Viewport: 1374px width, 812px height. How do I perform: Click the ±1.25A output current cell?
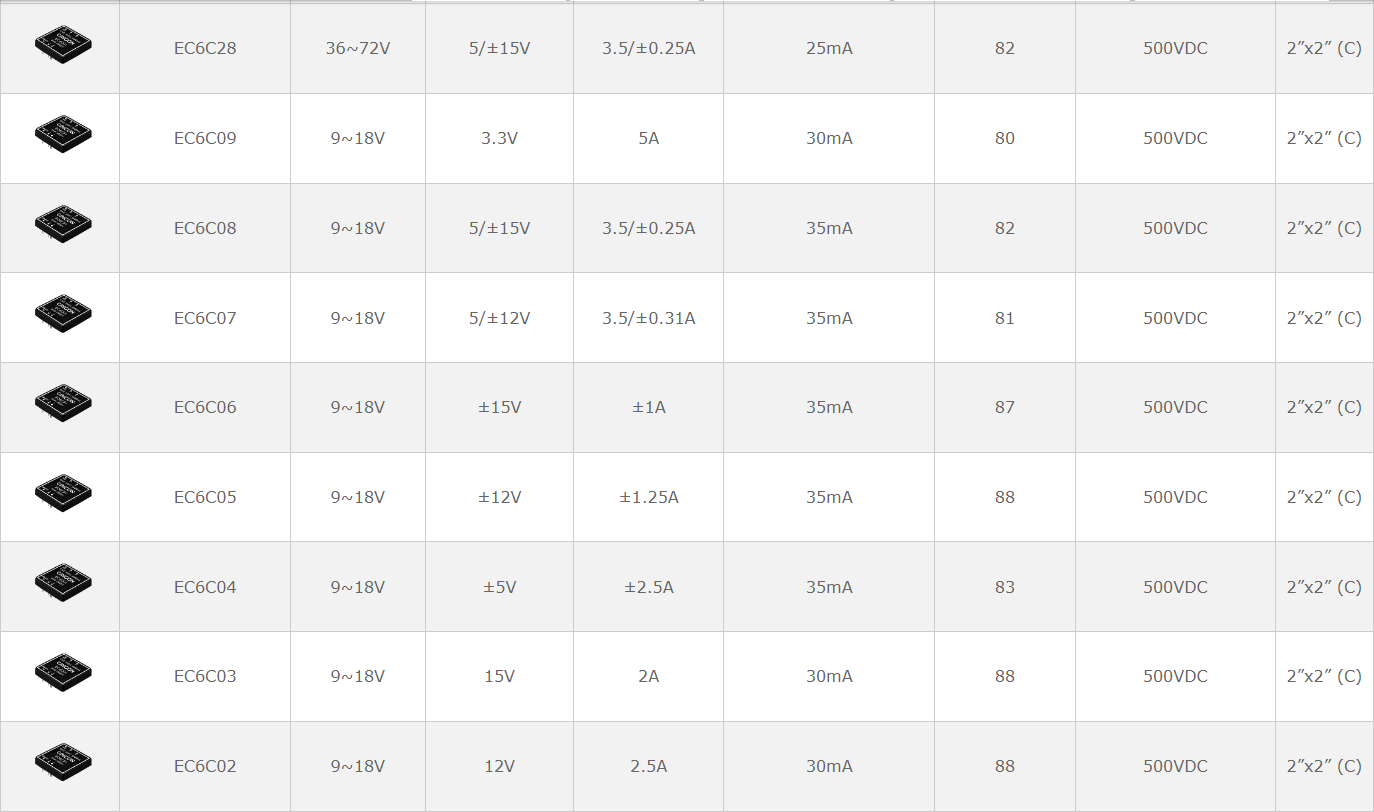point(648,497)
